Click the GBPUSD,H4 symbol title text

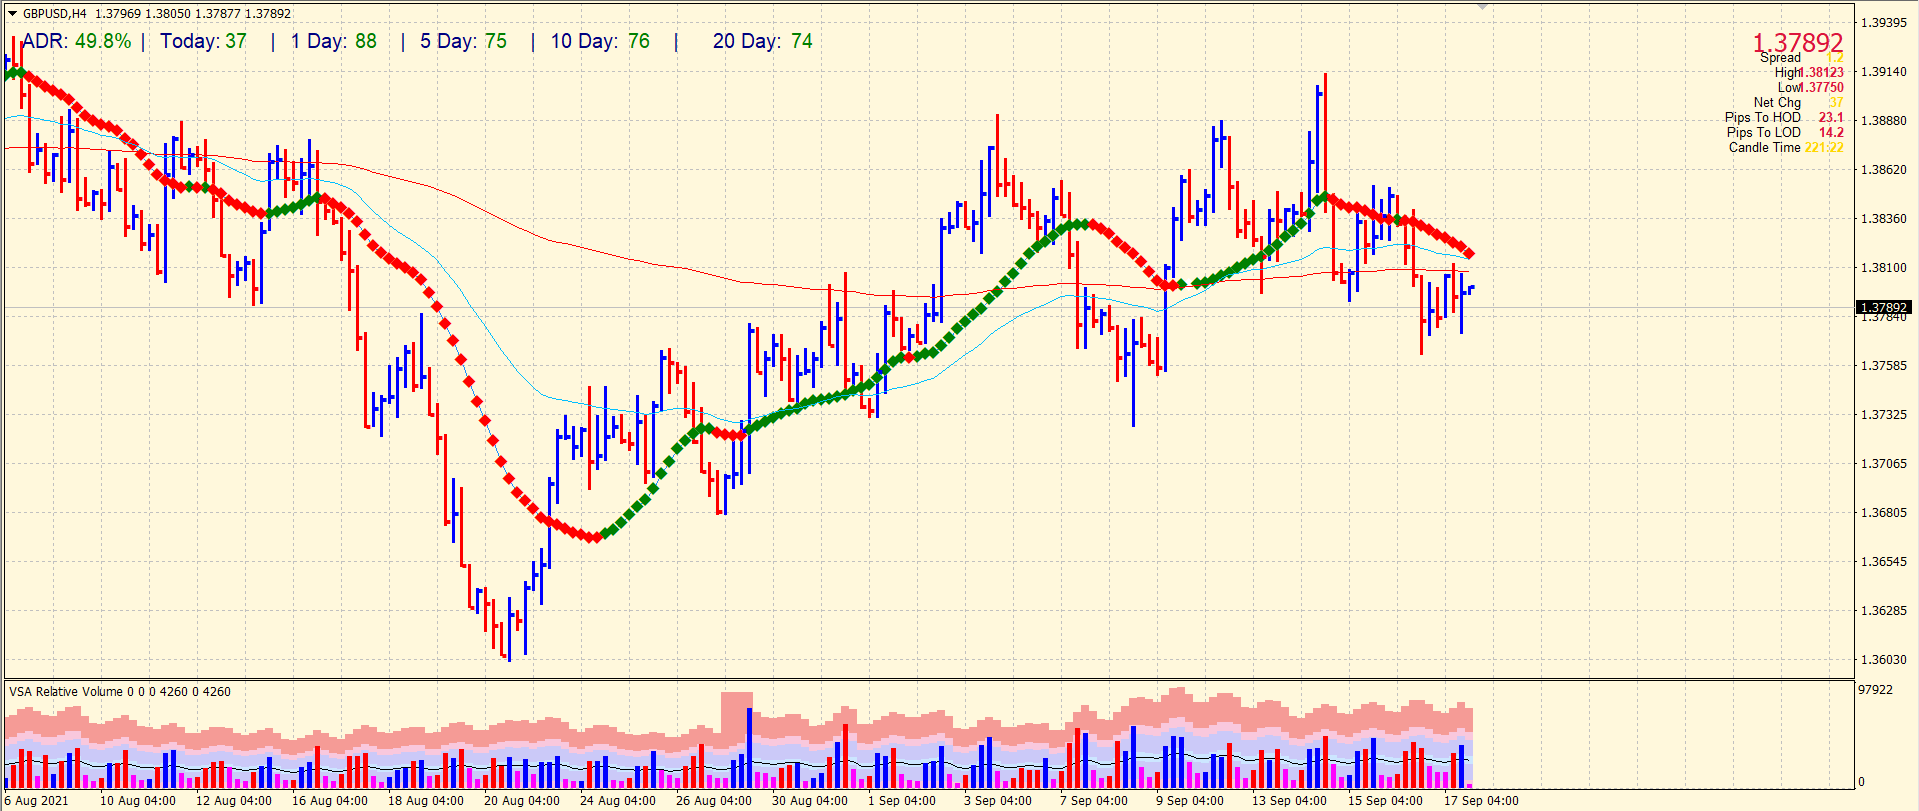(x=55, y=14)
